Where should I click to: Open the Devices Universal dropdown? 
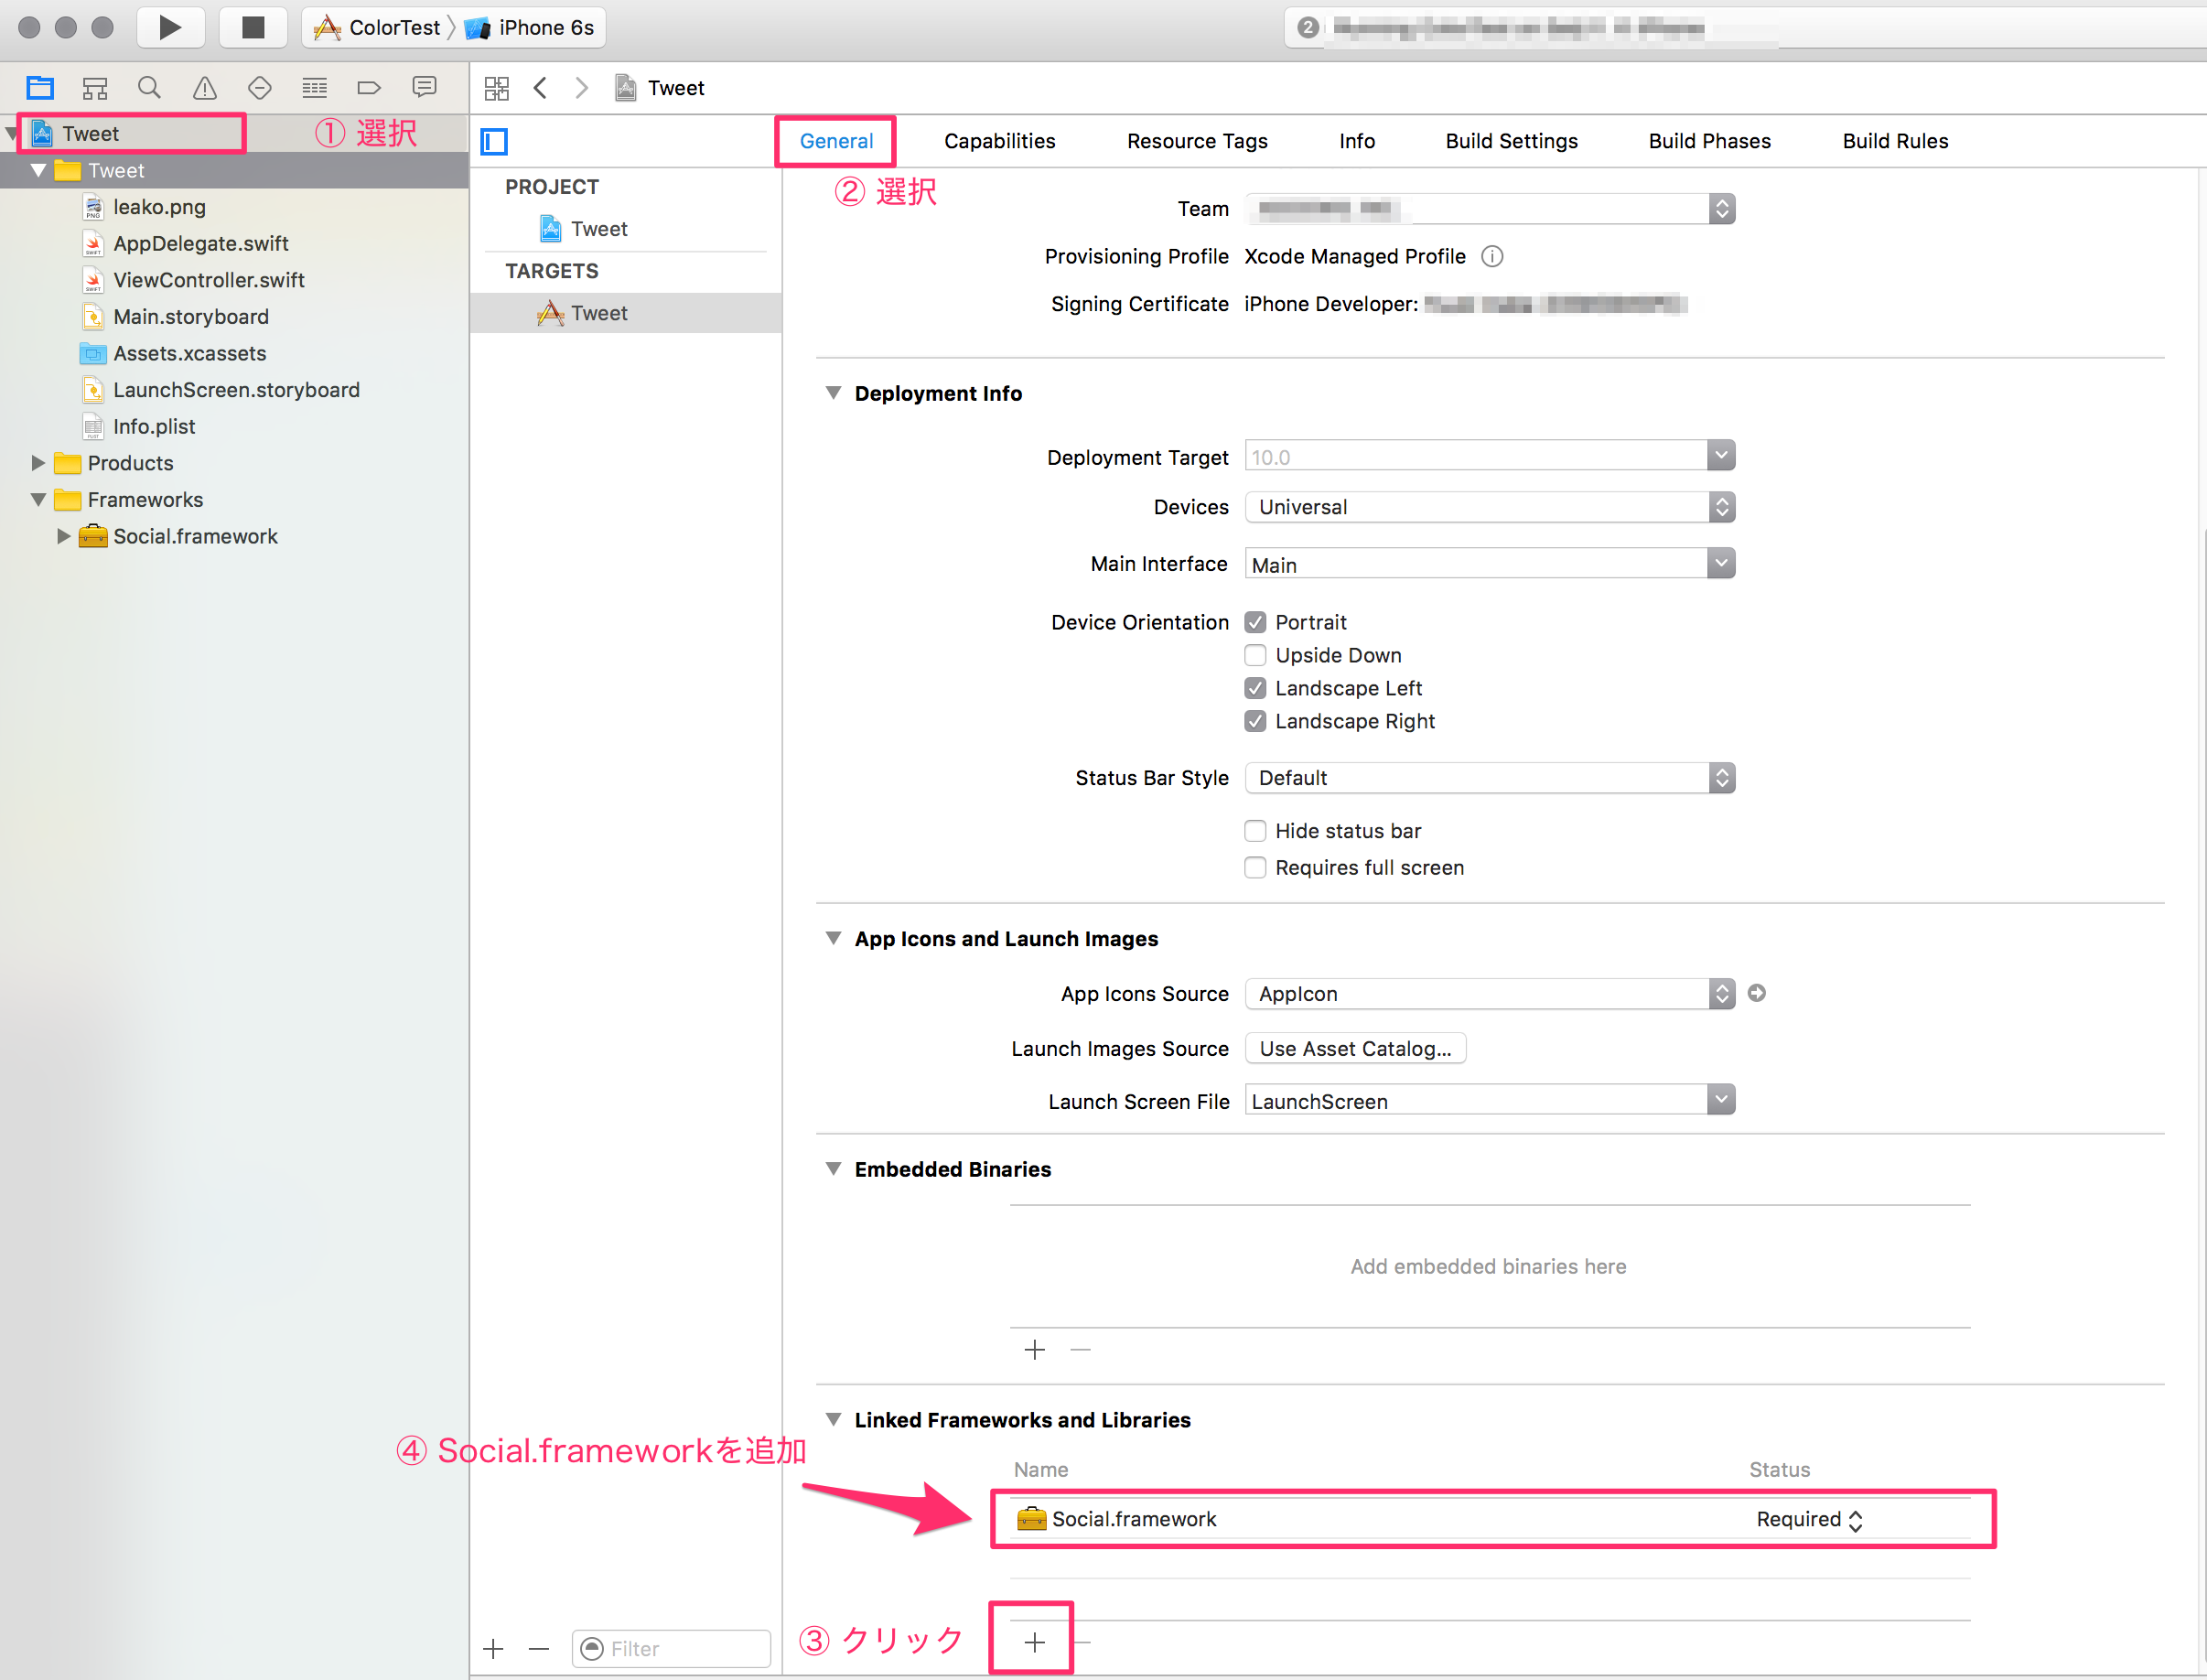click(1489, 507)
